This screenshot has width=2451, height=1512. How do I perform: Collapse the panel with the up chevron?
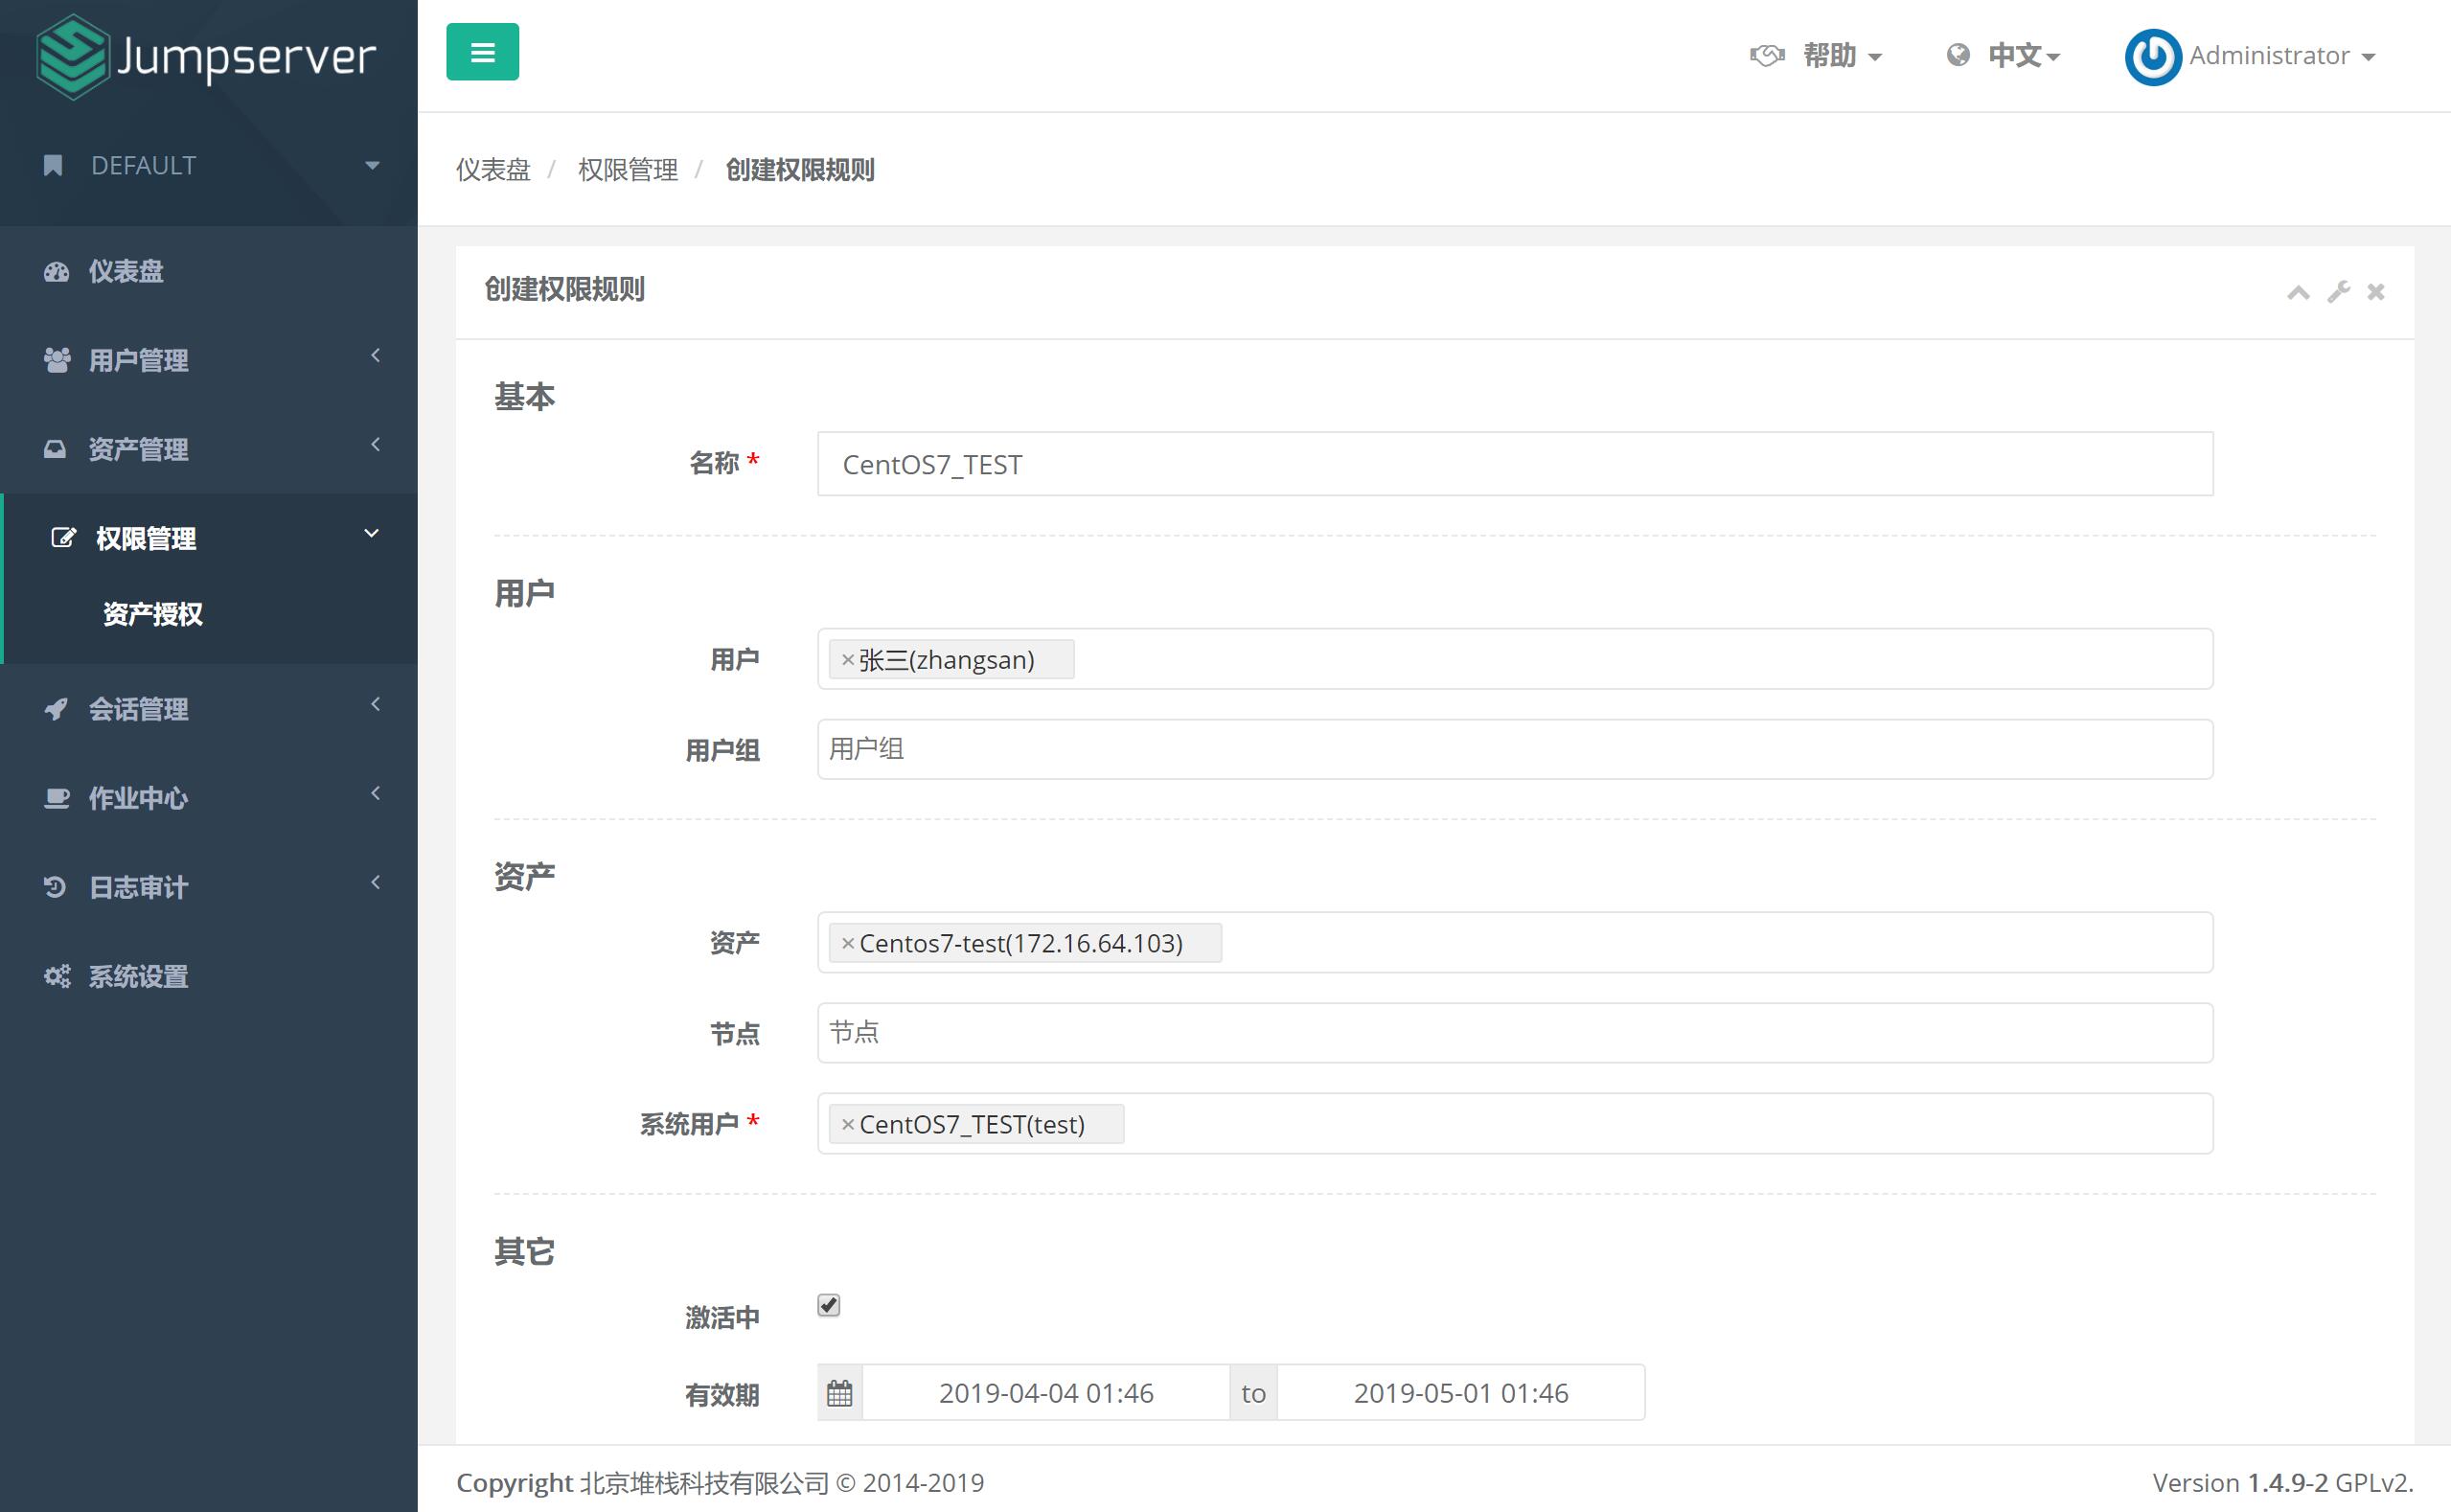coord(2299,292)
